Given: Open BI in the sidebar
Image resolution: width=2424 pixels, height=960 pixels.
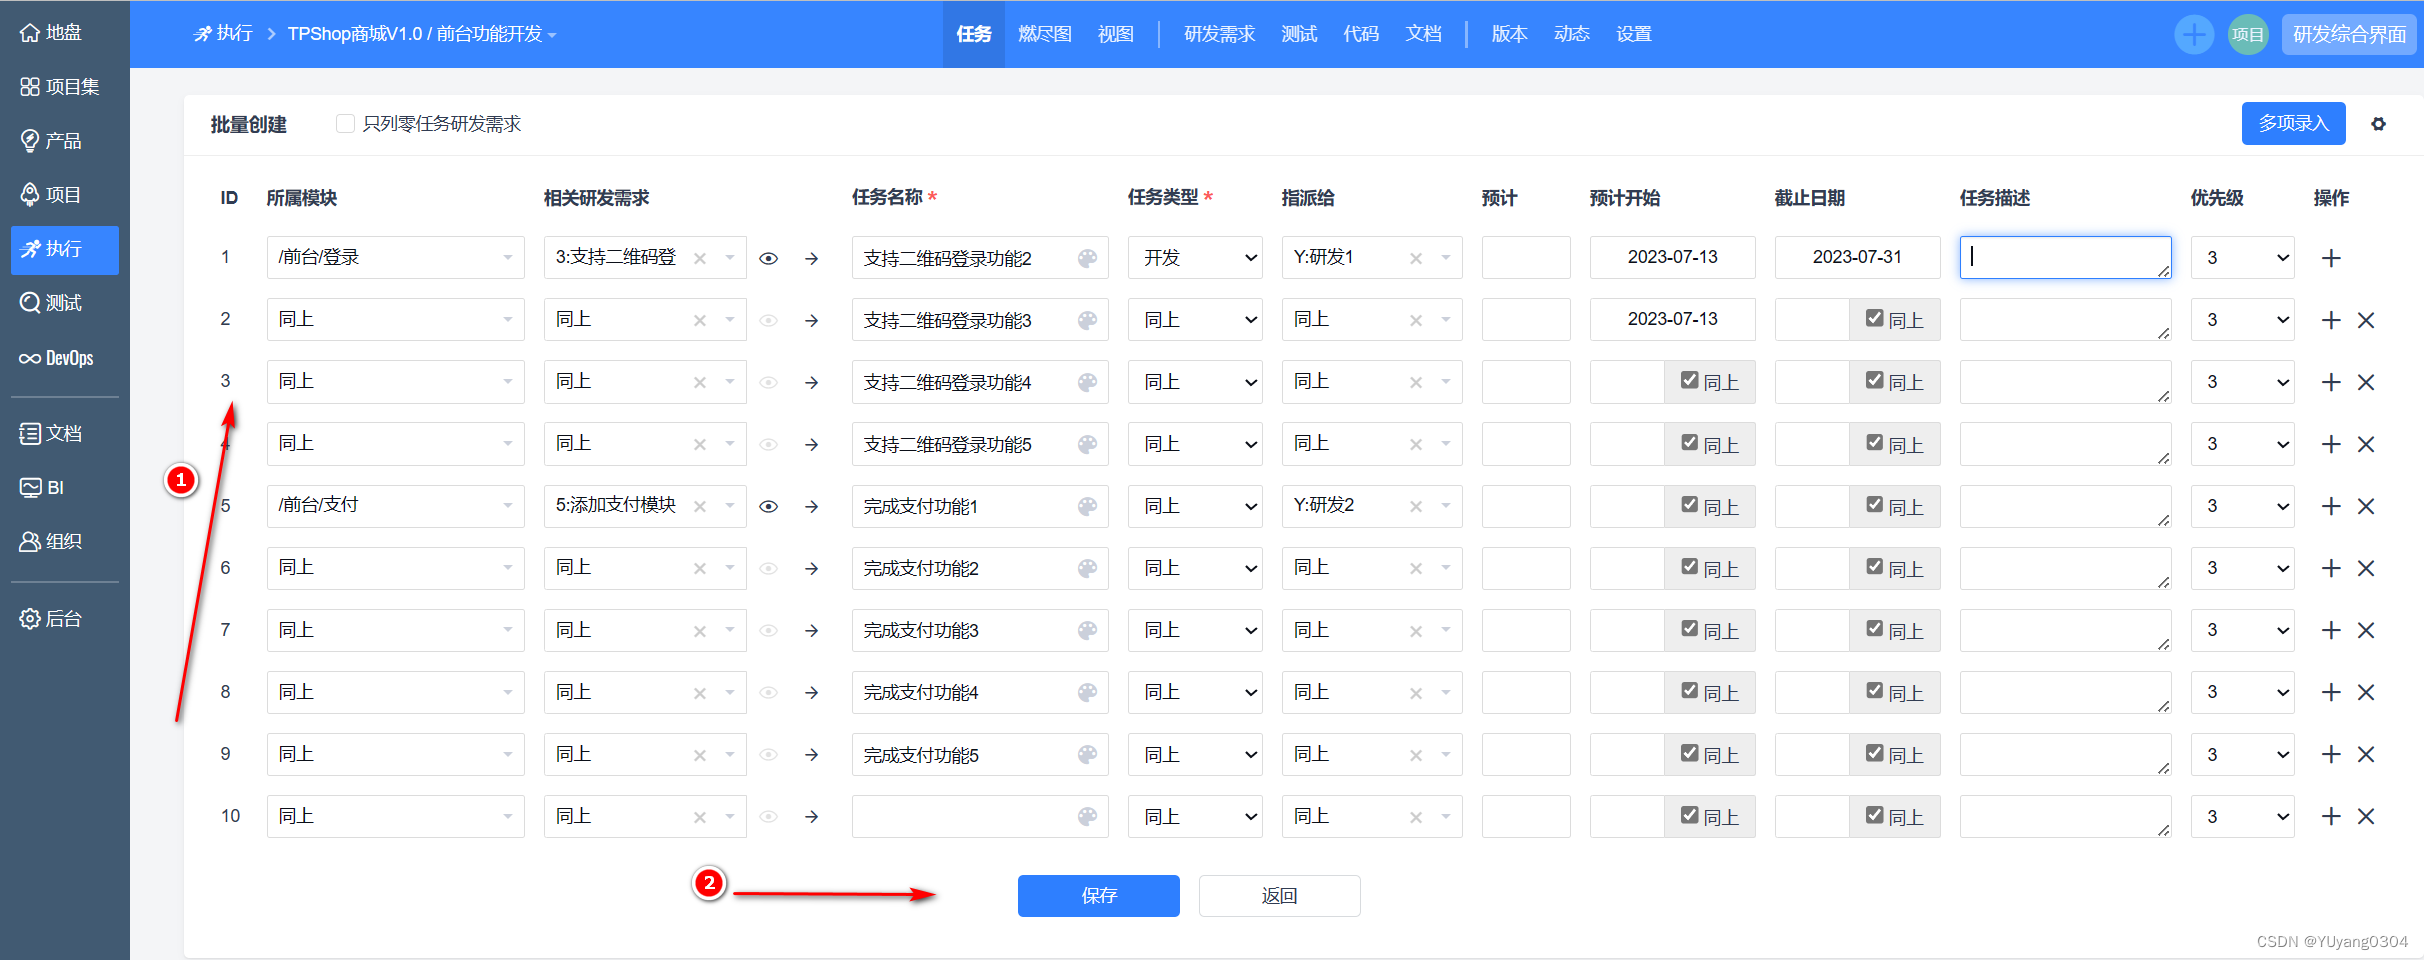Looking at the screenshot, I should pos(43,487).
